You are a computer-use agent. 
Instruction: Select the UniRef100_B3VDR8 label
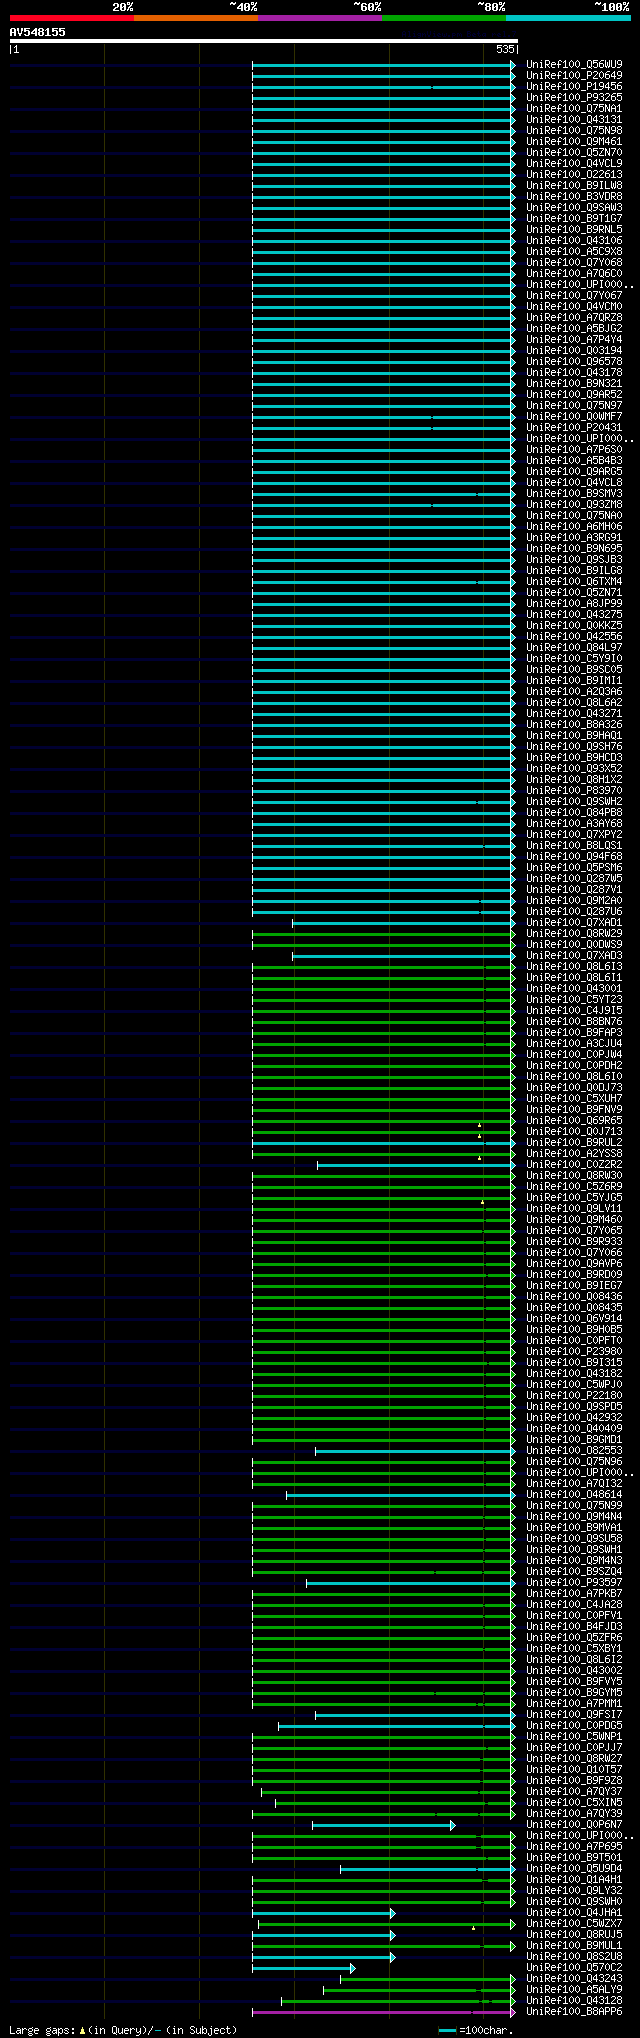574,196
